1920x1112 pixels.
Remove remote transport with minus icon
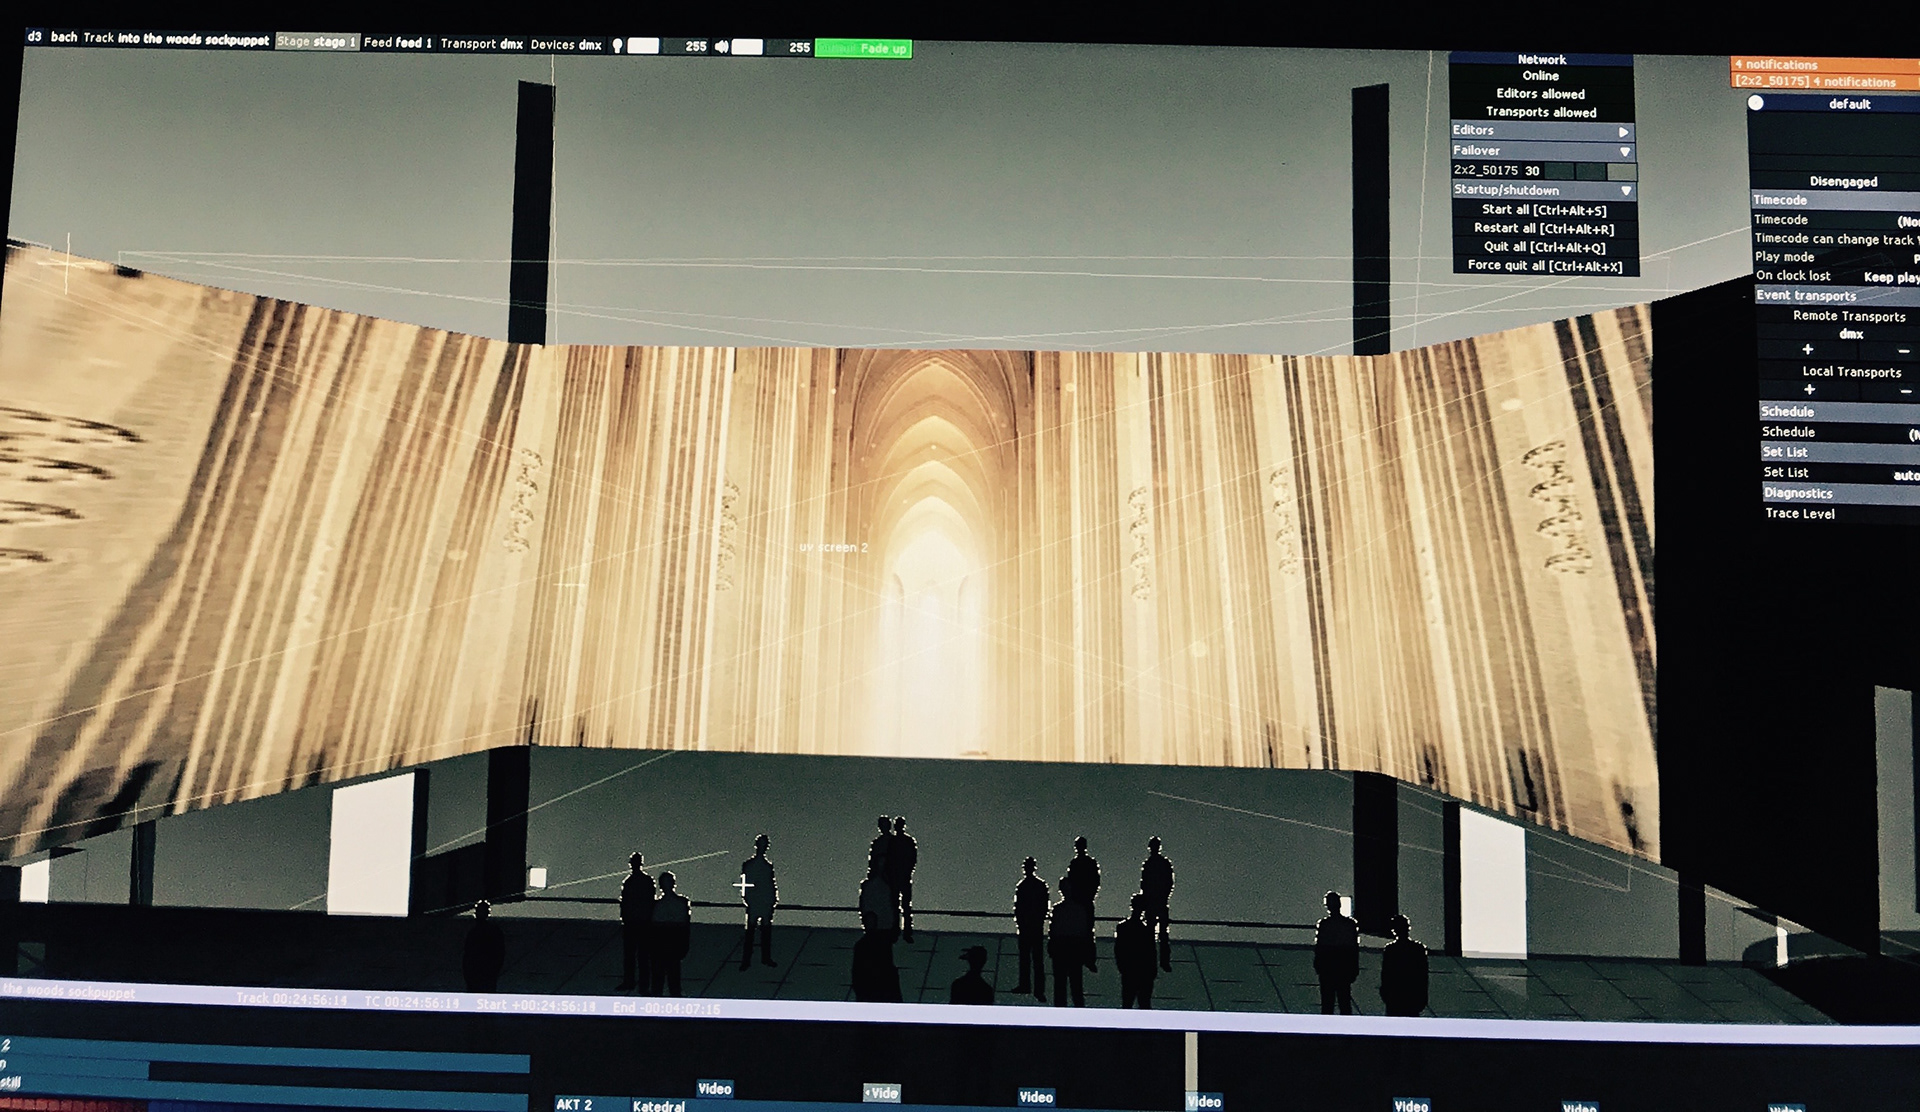(1903, 351)
